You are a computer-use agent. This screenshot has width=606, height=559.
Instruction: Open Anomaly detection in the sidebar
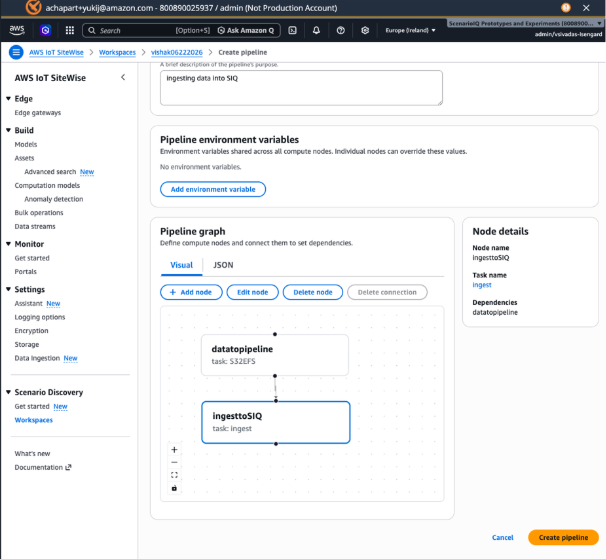pyautogui.click(x=54, y=199)
